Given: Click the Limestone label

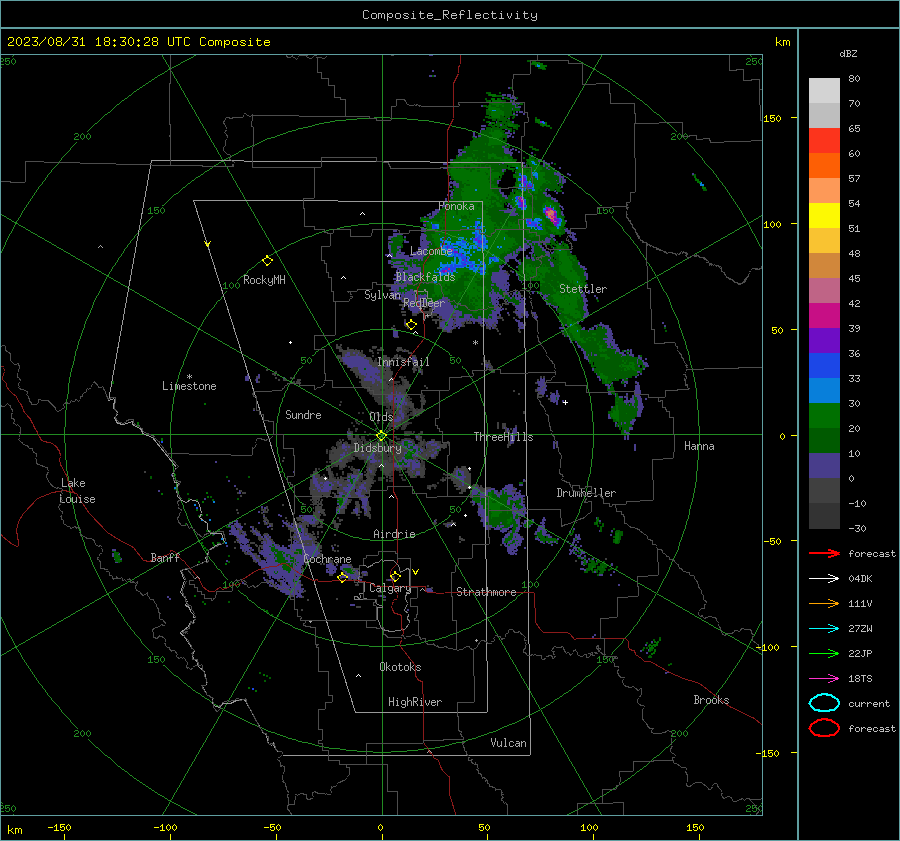Looking at the screenshot, I should point(189,386).
